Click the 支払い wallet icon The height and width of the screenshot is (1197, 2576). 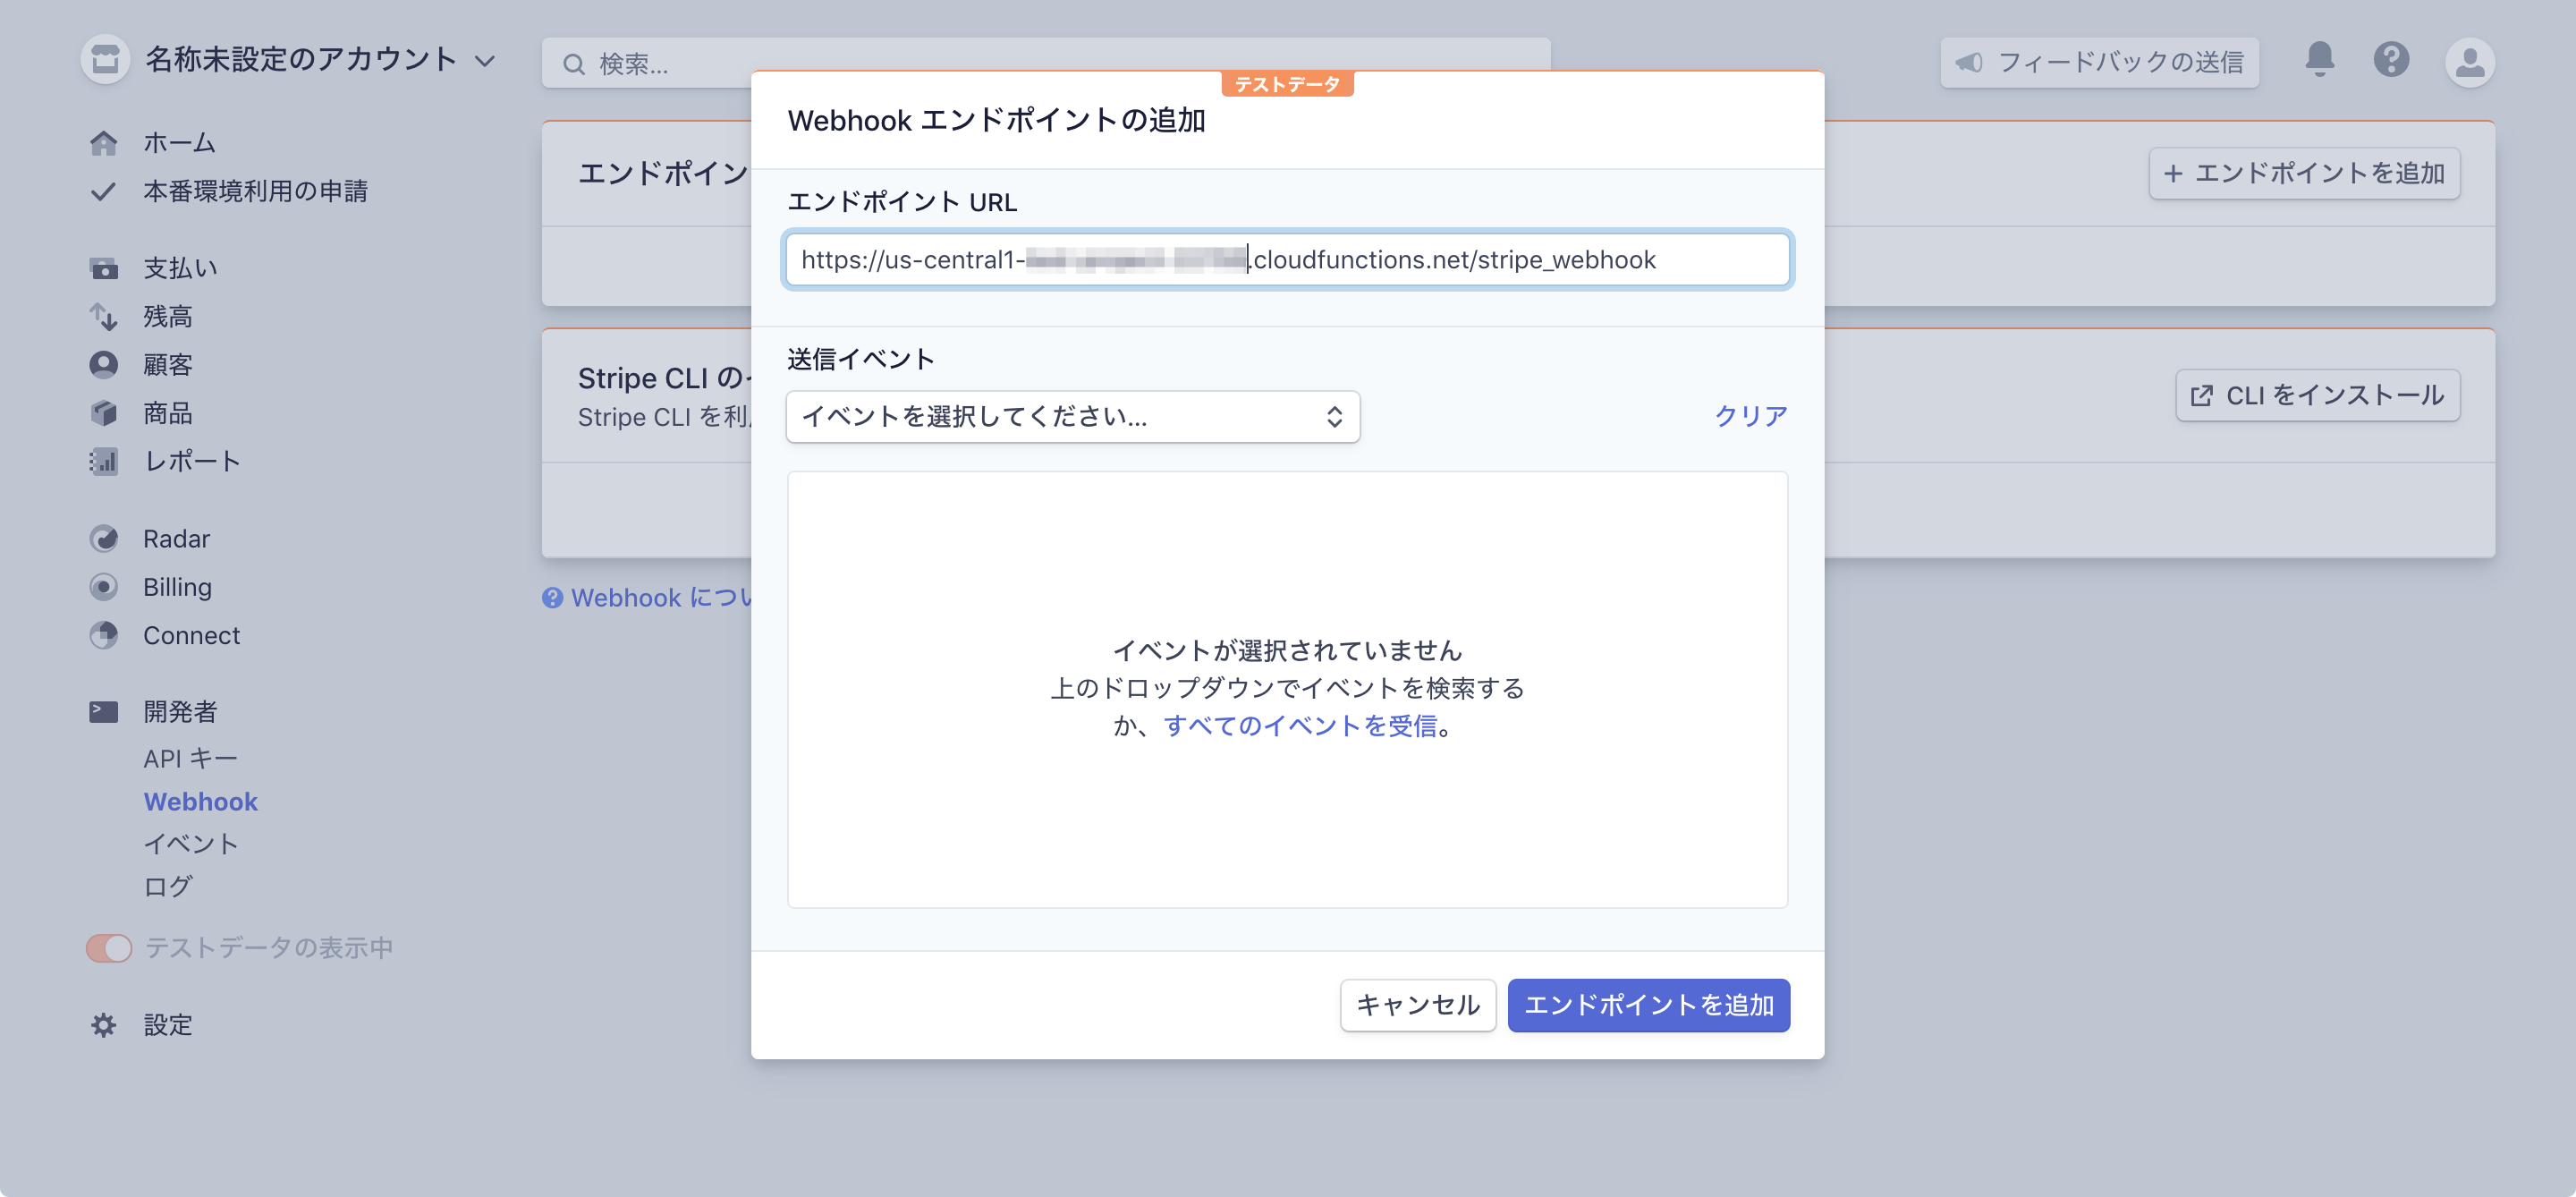[x=103, y=268]
